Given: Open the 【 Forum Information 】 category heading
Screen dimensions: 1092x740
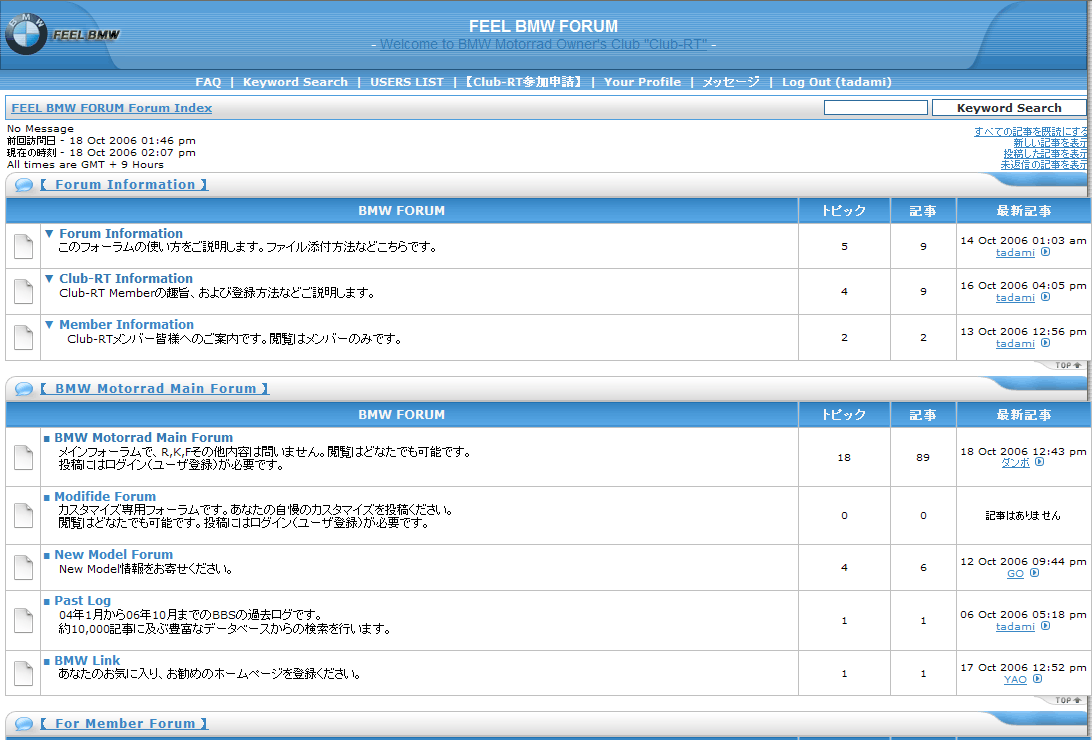Looking at the screenshot, I should click(124, 184).
